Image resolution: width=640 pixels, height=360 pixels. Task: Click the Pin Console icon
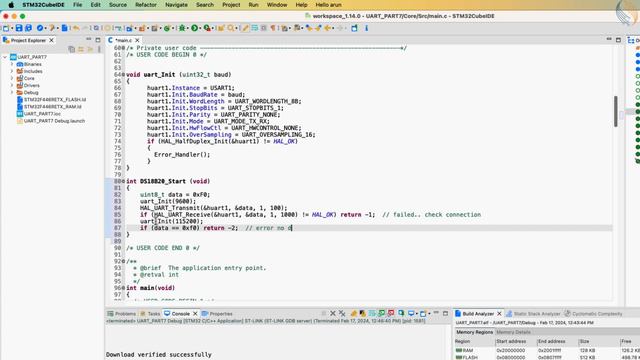click(x=401, y=313)
